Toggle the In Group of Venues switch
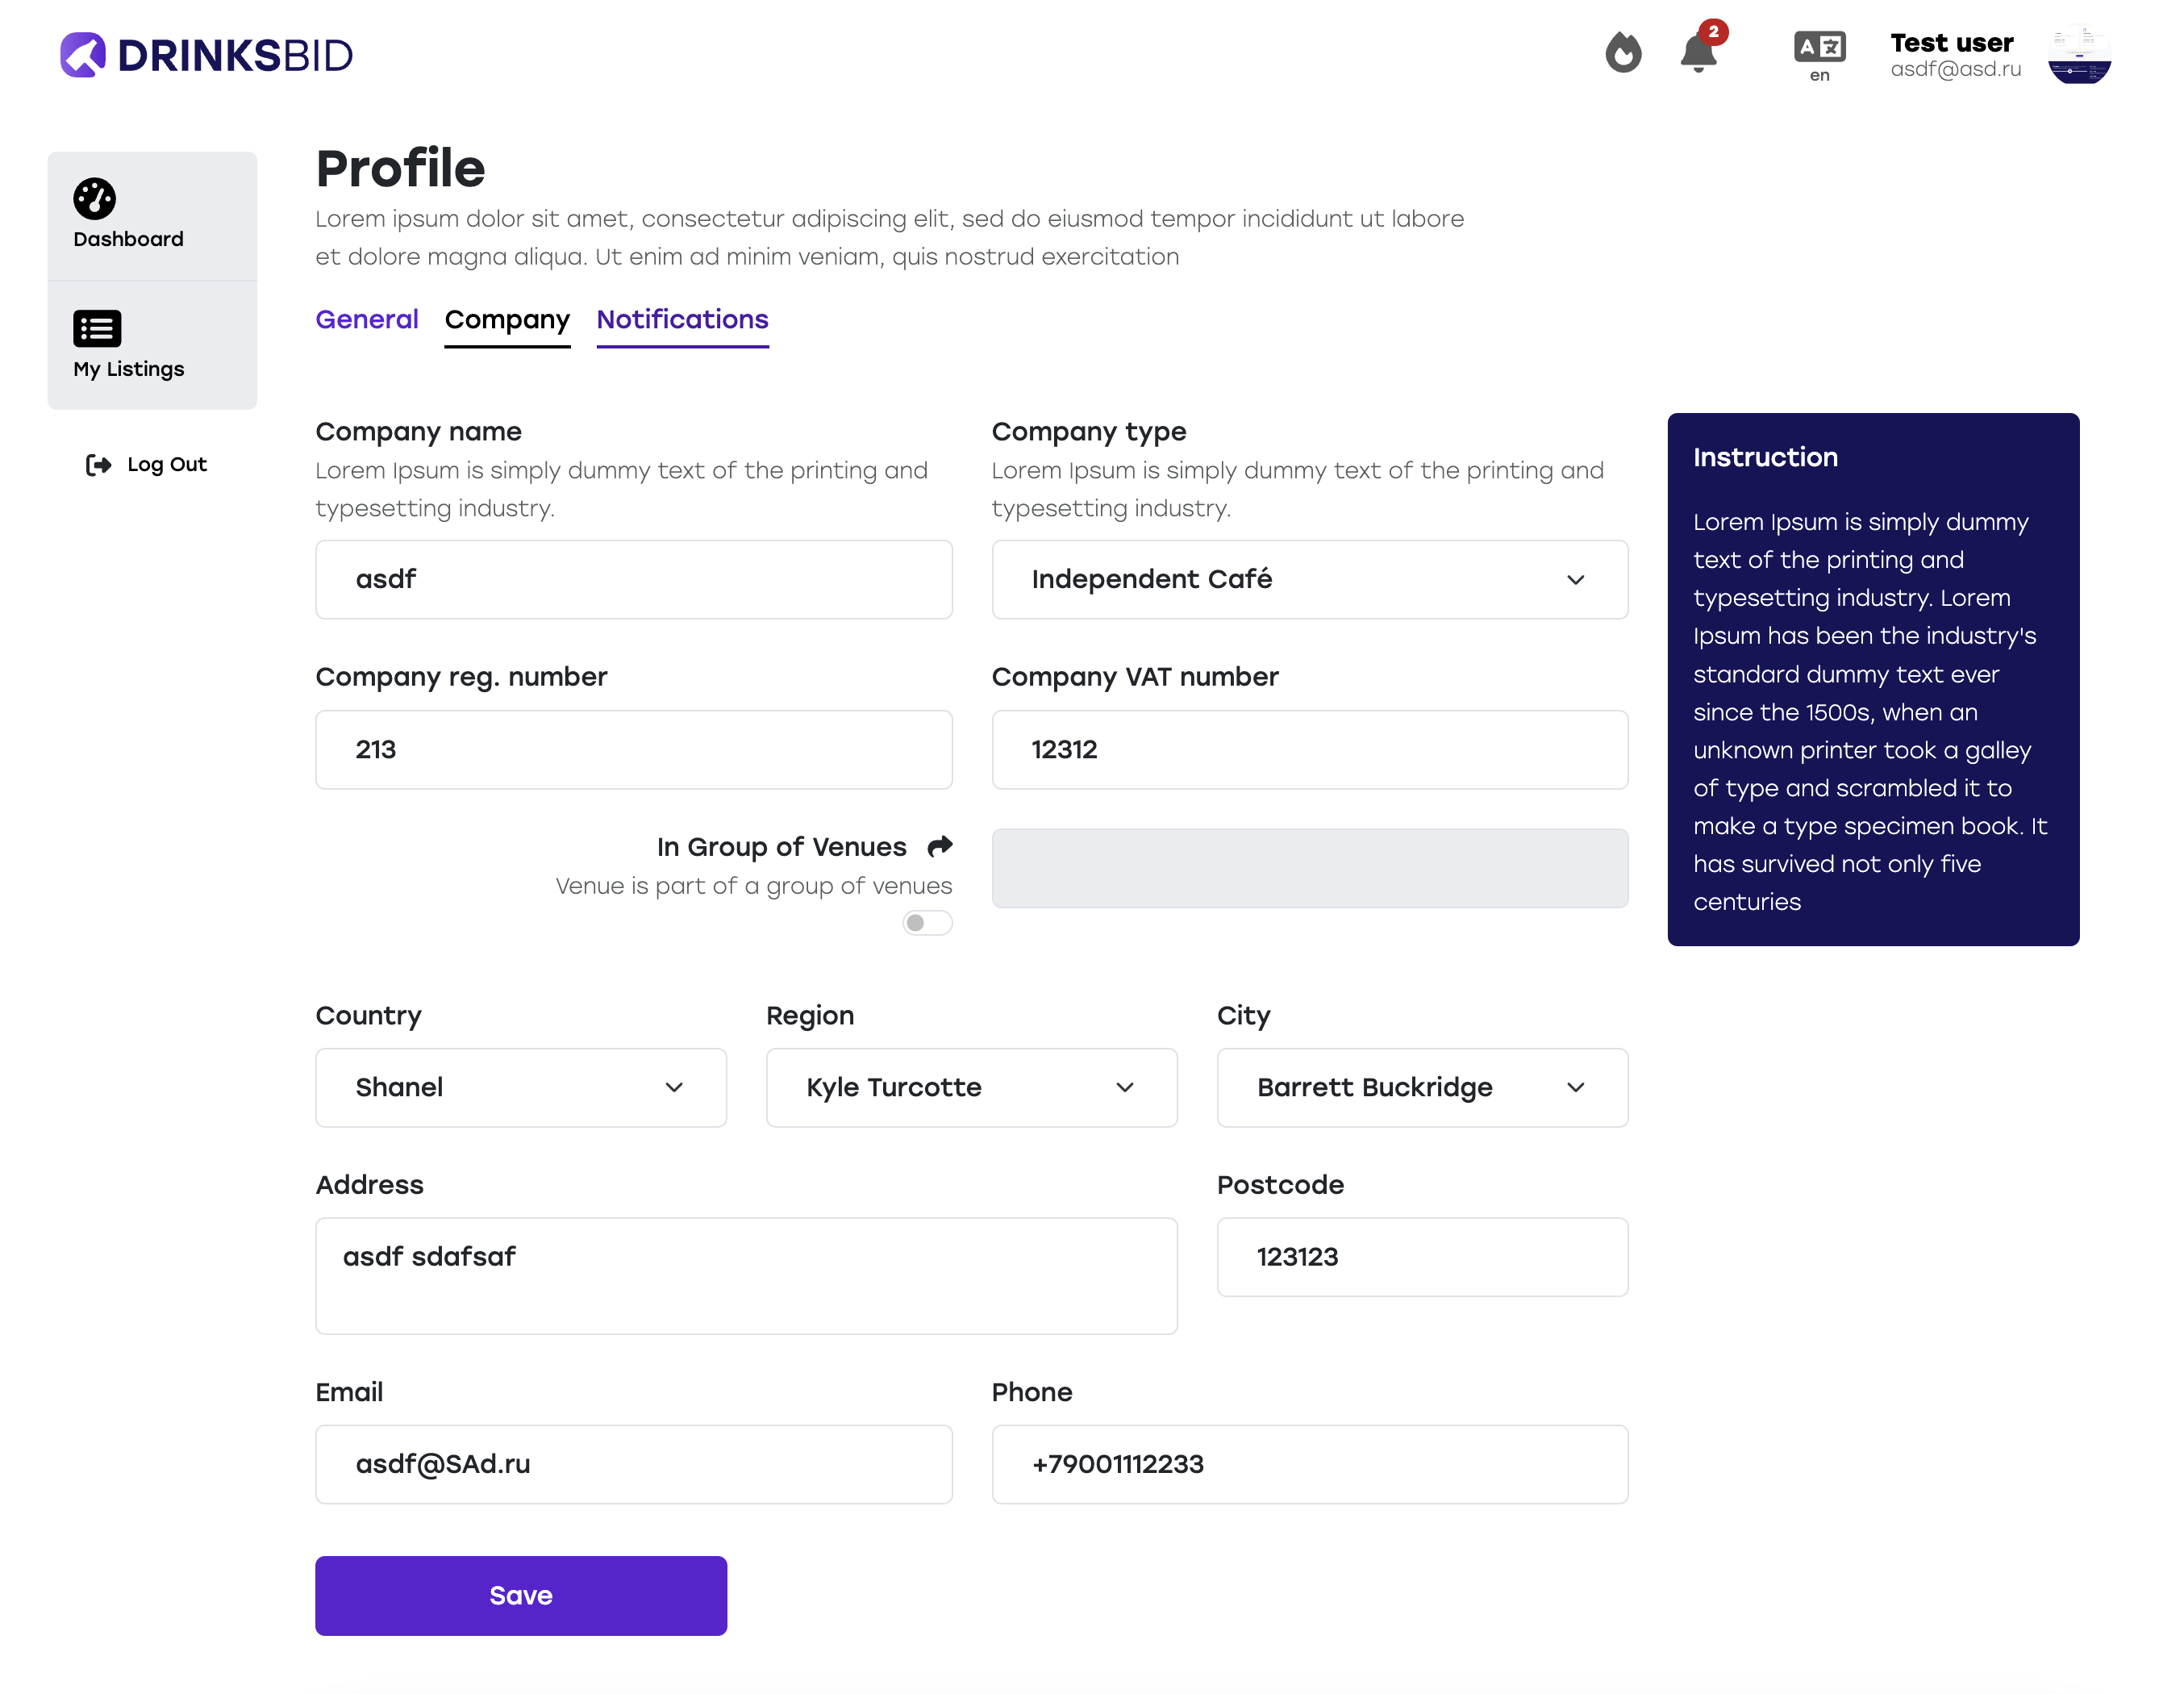 click(x=926, y=922)
